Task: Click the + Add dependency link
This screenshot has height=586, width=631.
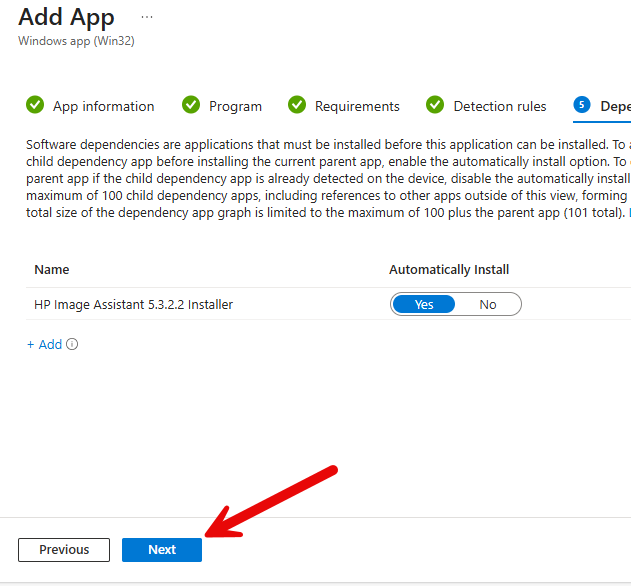Action: 44,345
